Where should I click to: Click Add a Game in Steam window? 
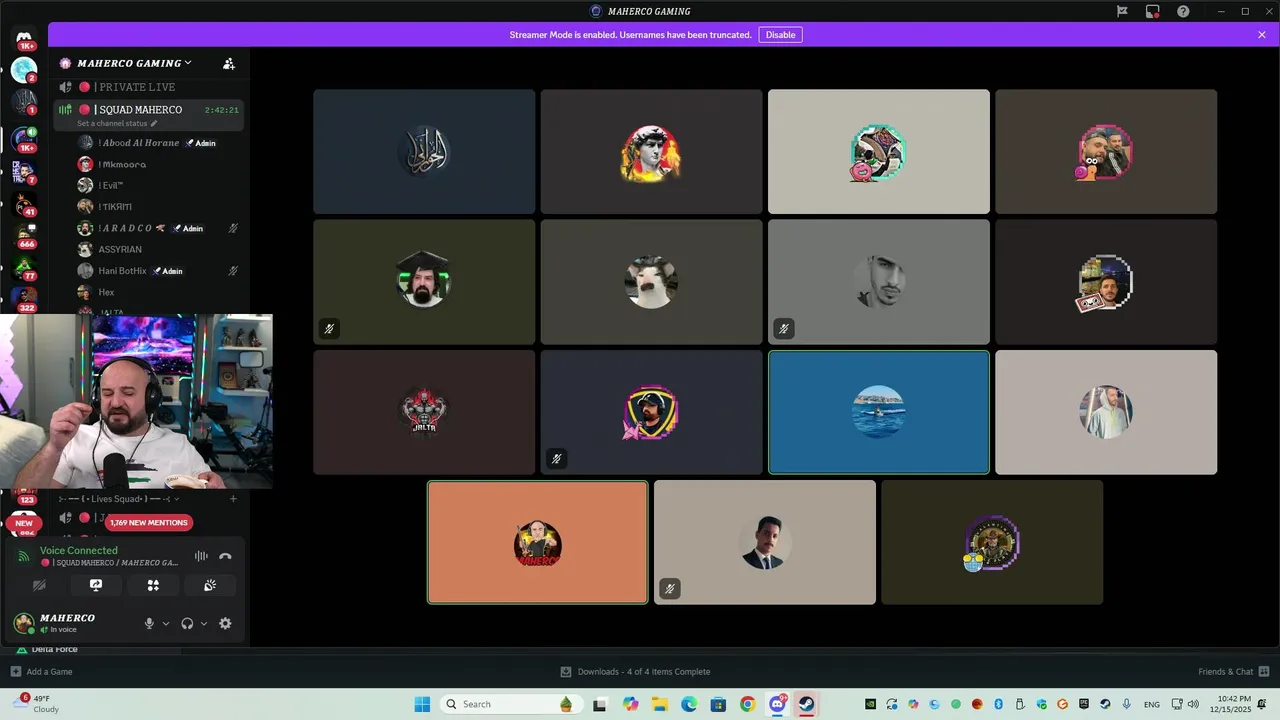(41, 672)
